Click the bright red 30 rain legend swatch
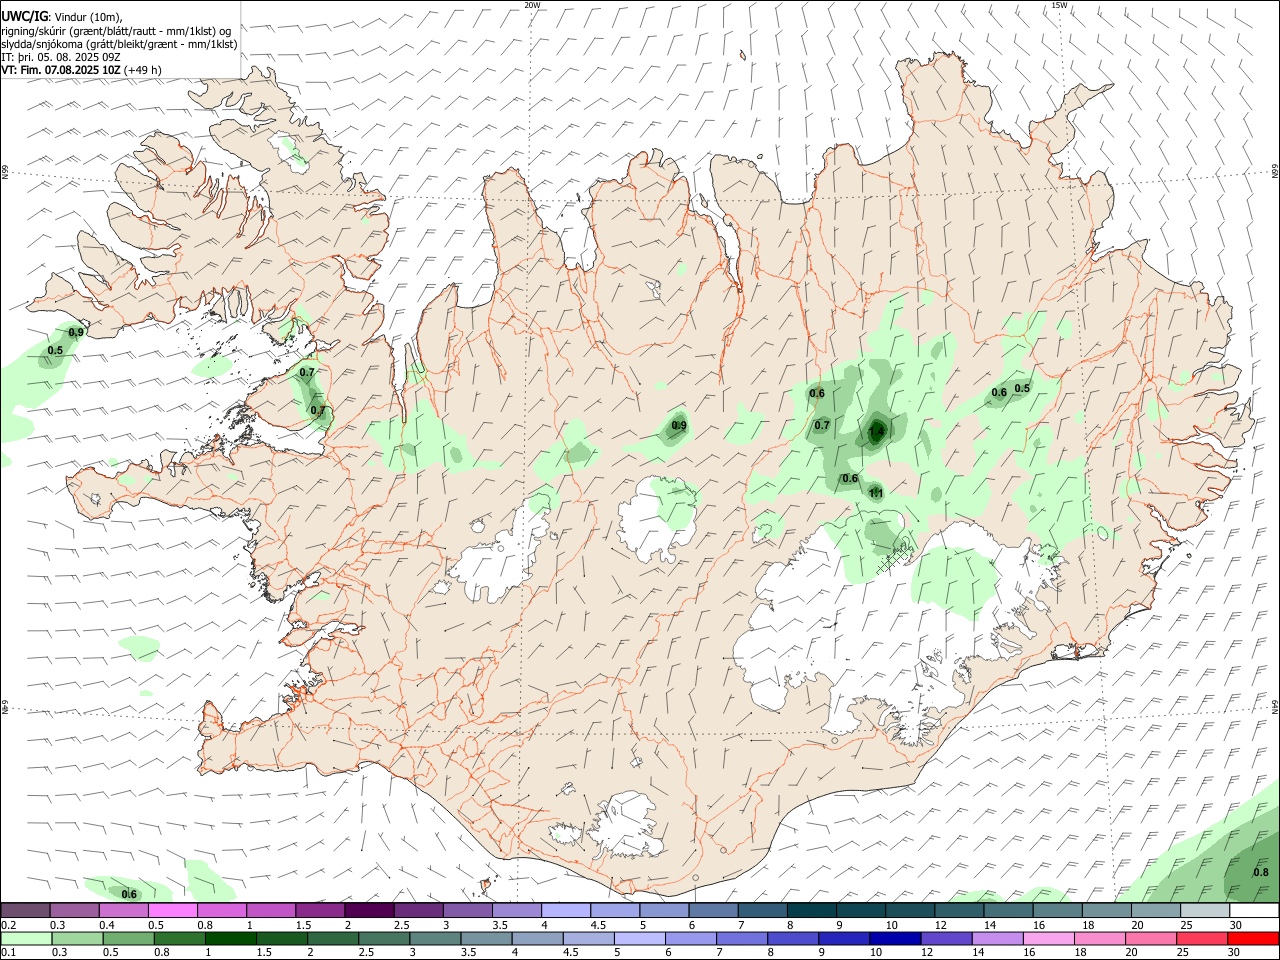 pos(1252,938)
